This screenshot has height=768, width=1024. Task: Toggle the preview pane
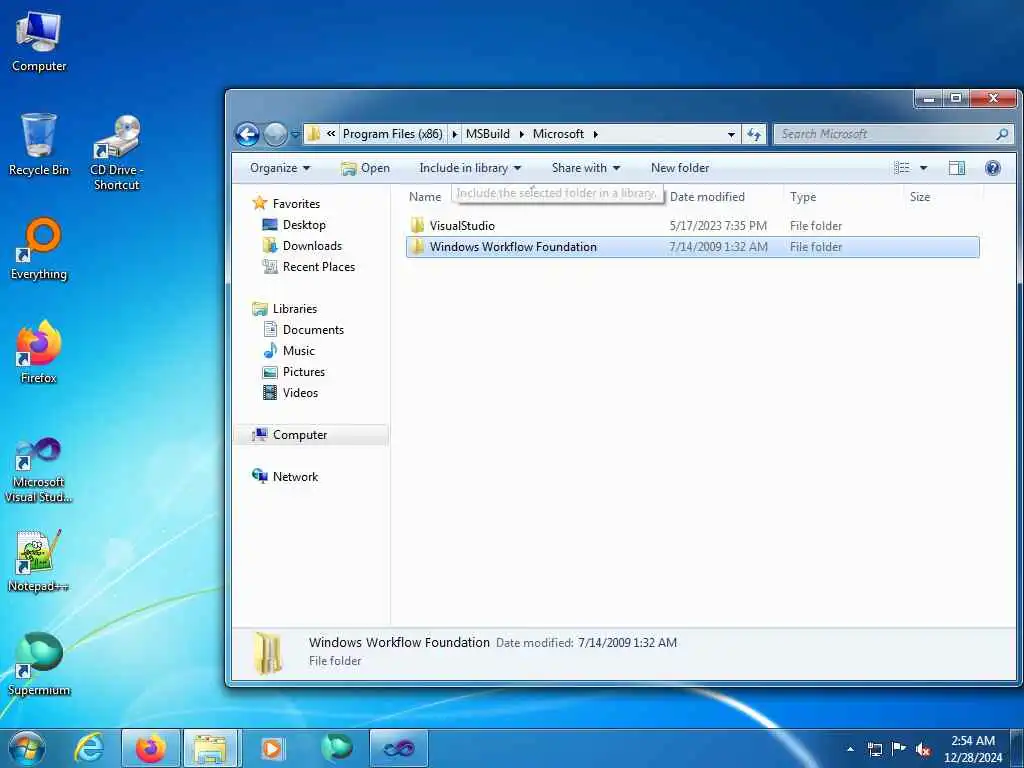tap(957, 168)
